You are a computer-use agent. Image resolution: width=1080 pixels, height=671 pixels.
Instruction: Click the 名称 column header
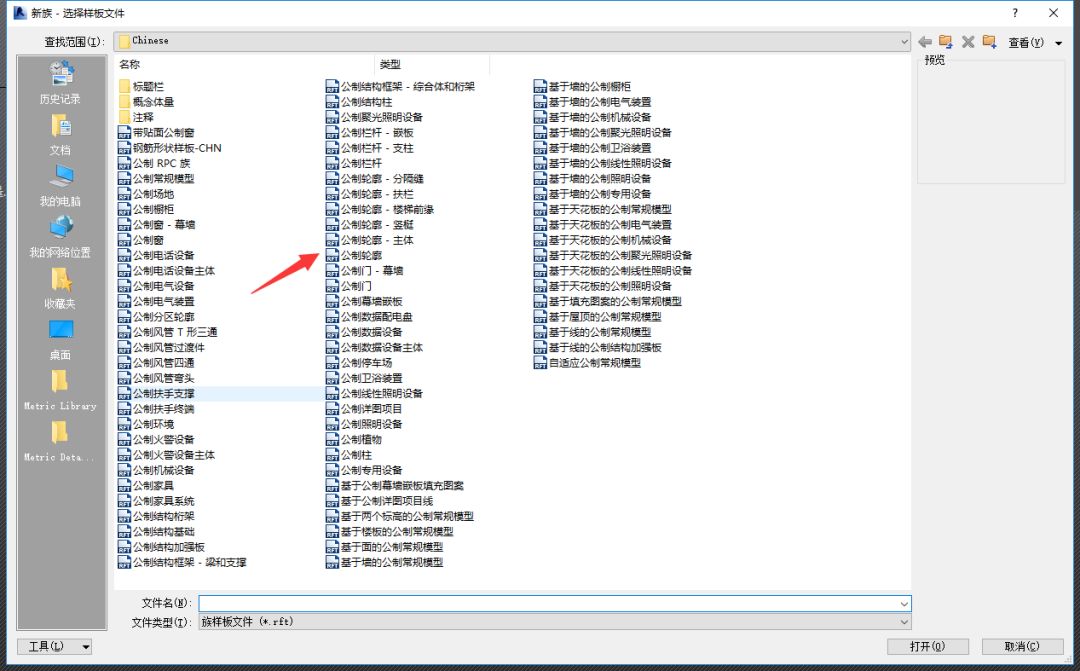[x=129, y=64]
